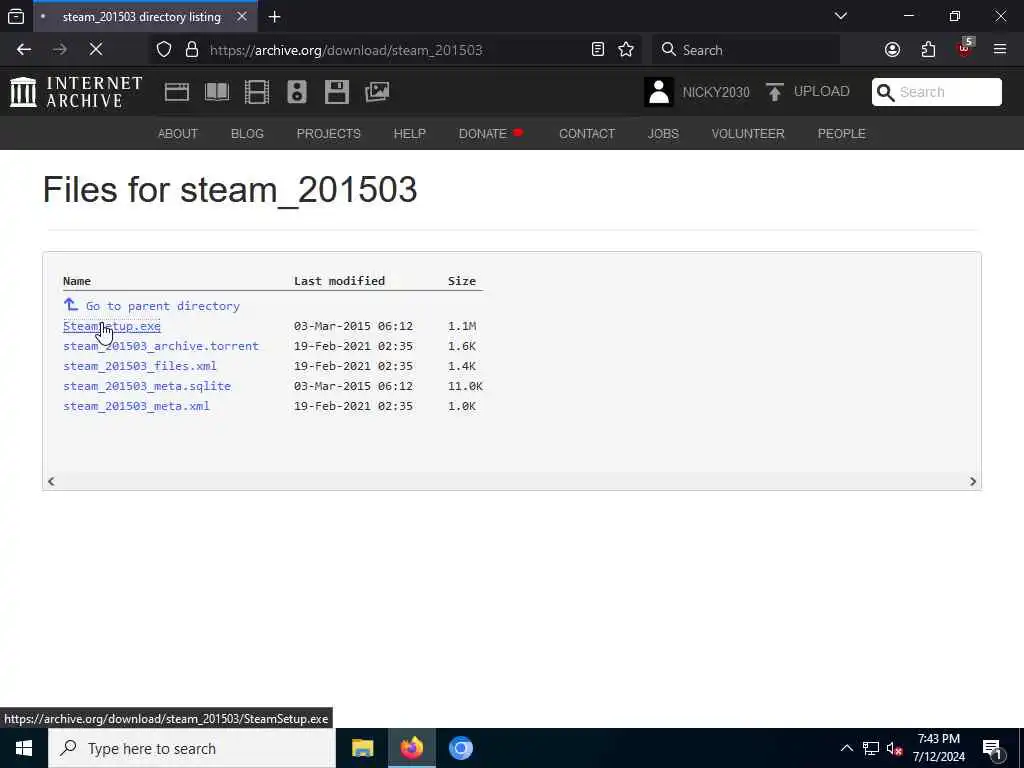This screenshot has width=1024, height=768.
Task: Open the Windows Start menu
Action: point(24,748)
